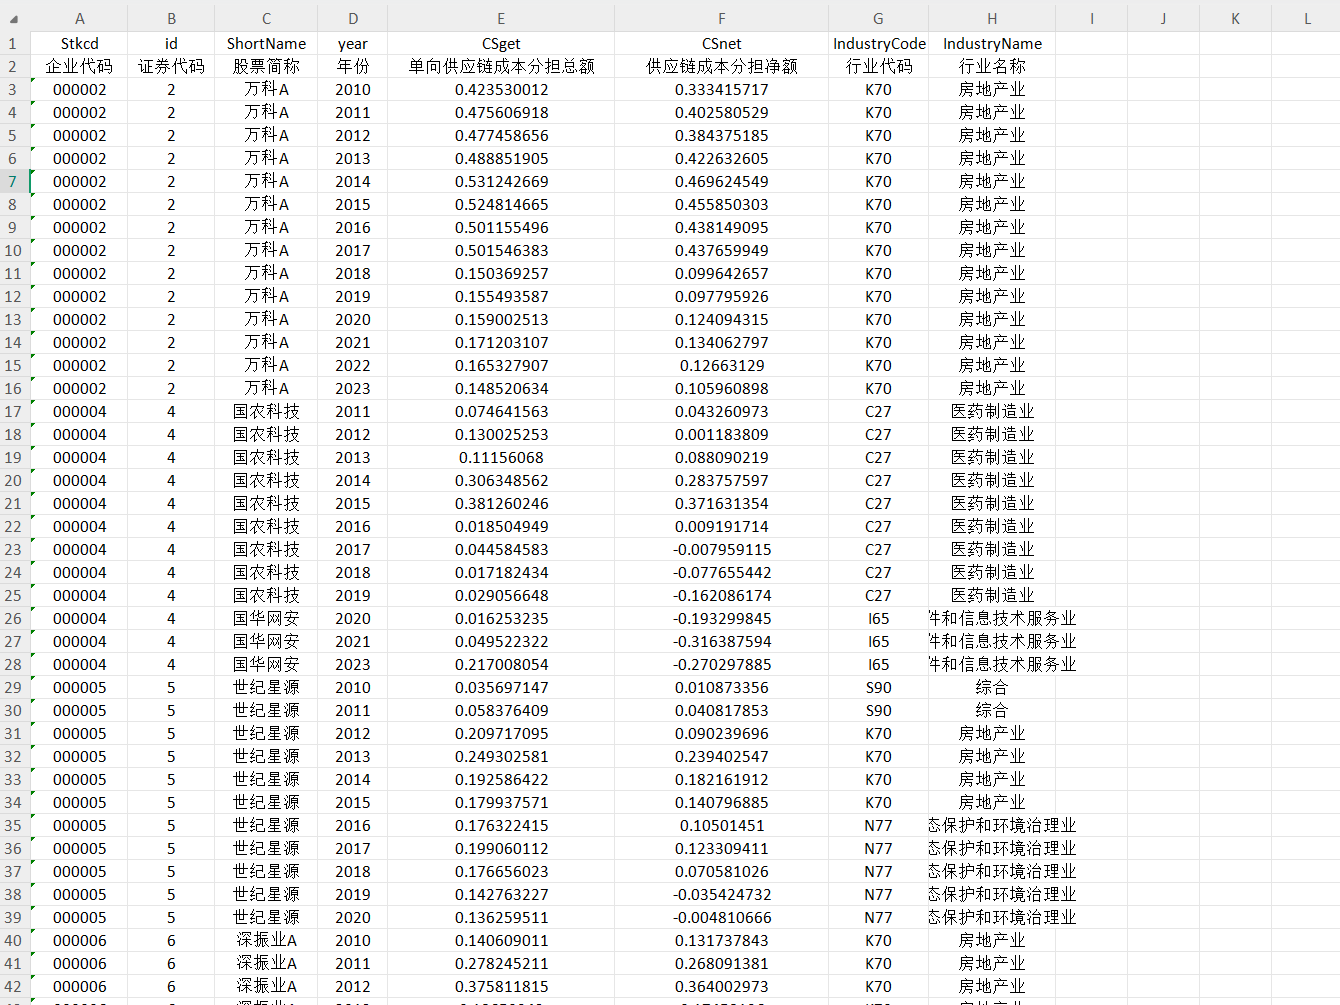Click column H header
The image size is (1340, 1005).
991,19
